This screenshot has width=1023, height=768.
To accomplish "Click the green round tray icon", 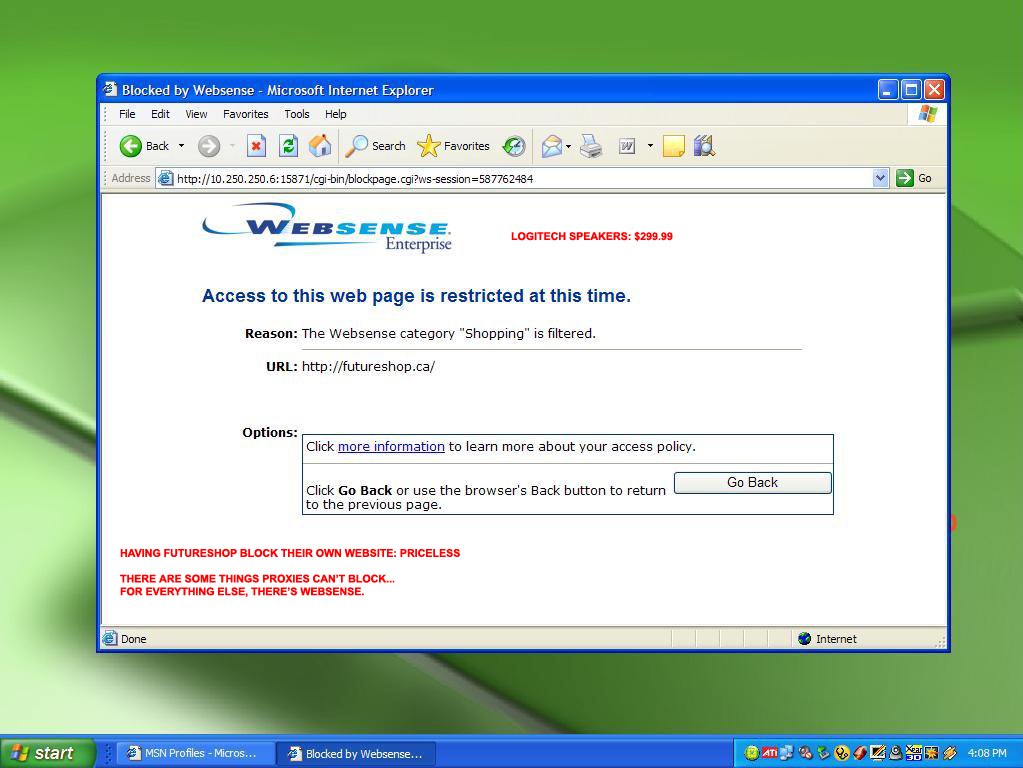I will [752, 753].
